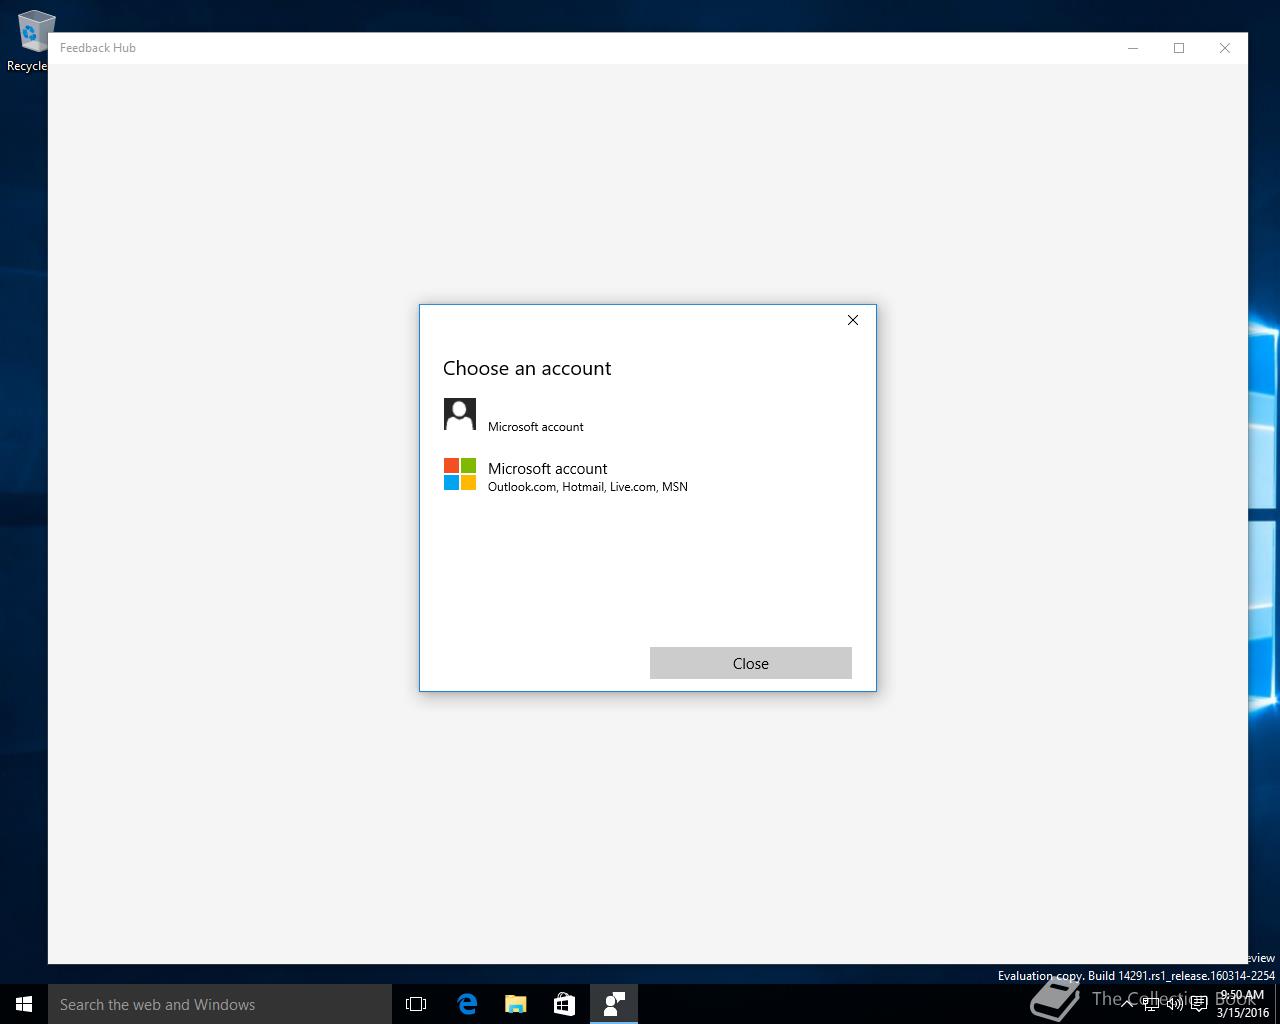This screenshot has width=1280, height=1024.
Task: Open the Windows Store from the taskbar
Action: (564, 1004)
